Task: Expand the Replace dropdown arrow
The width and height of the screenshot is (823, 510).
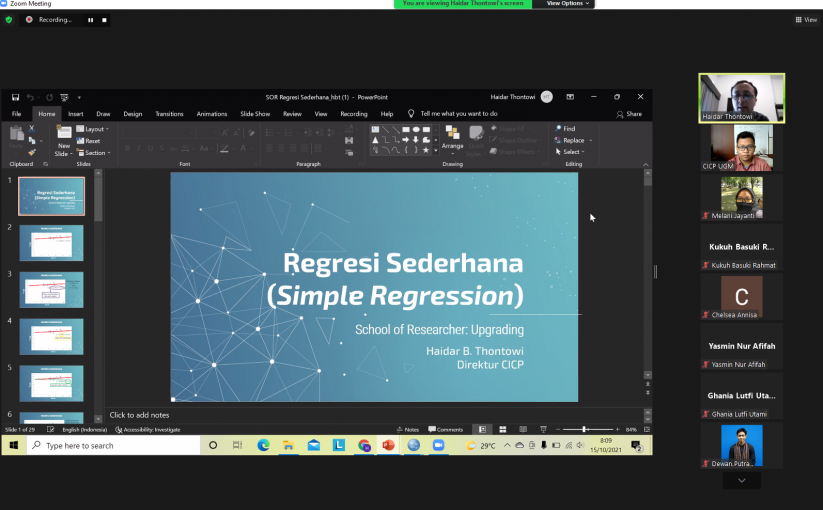Action: (591, 141)
